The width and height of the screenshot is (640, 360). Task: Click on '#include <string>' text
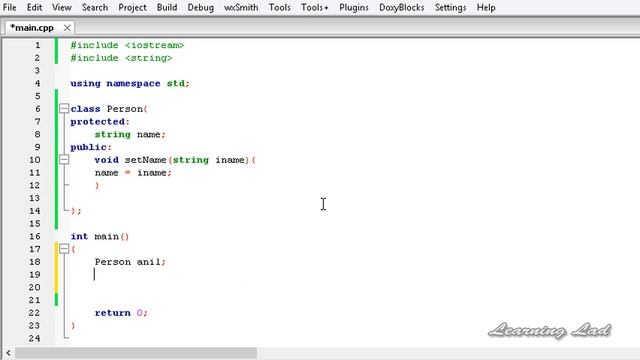point(121,58)
